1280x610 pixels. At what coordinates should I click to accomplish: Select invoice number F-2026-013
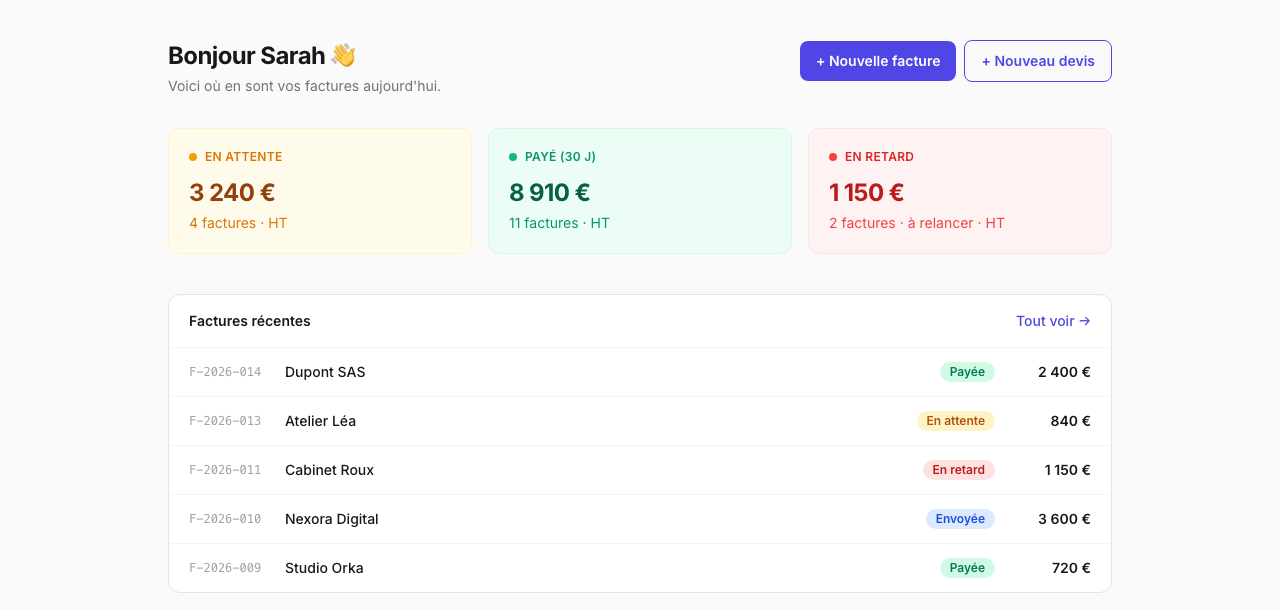pyautogui.click(x=225, y=421)
